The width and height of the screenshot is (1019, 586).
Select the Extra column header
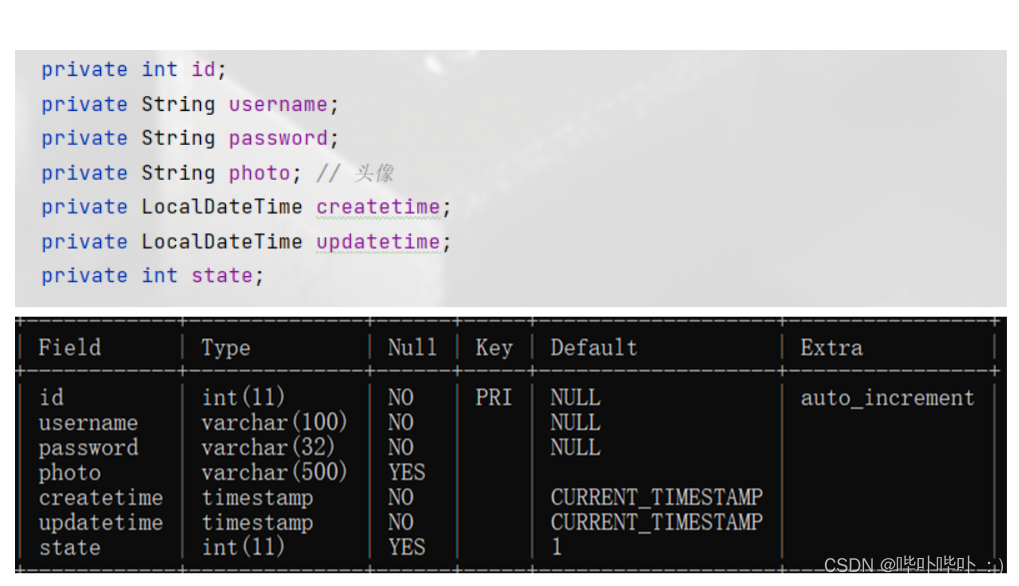pyautogui.click(x=831, y=348)
